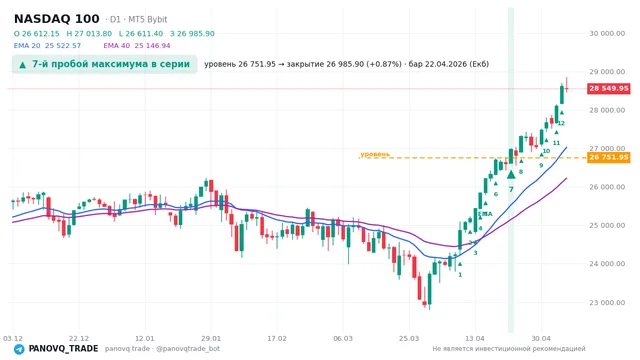Viewport: 640px width, 360px height.
Task: Click breakout marker number 10
Action: 547,151
